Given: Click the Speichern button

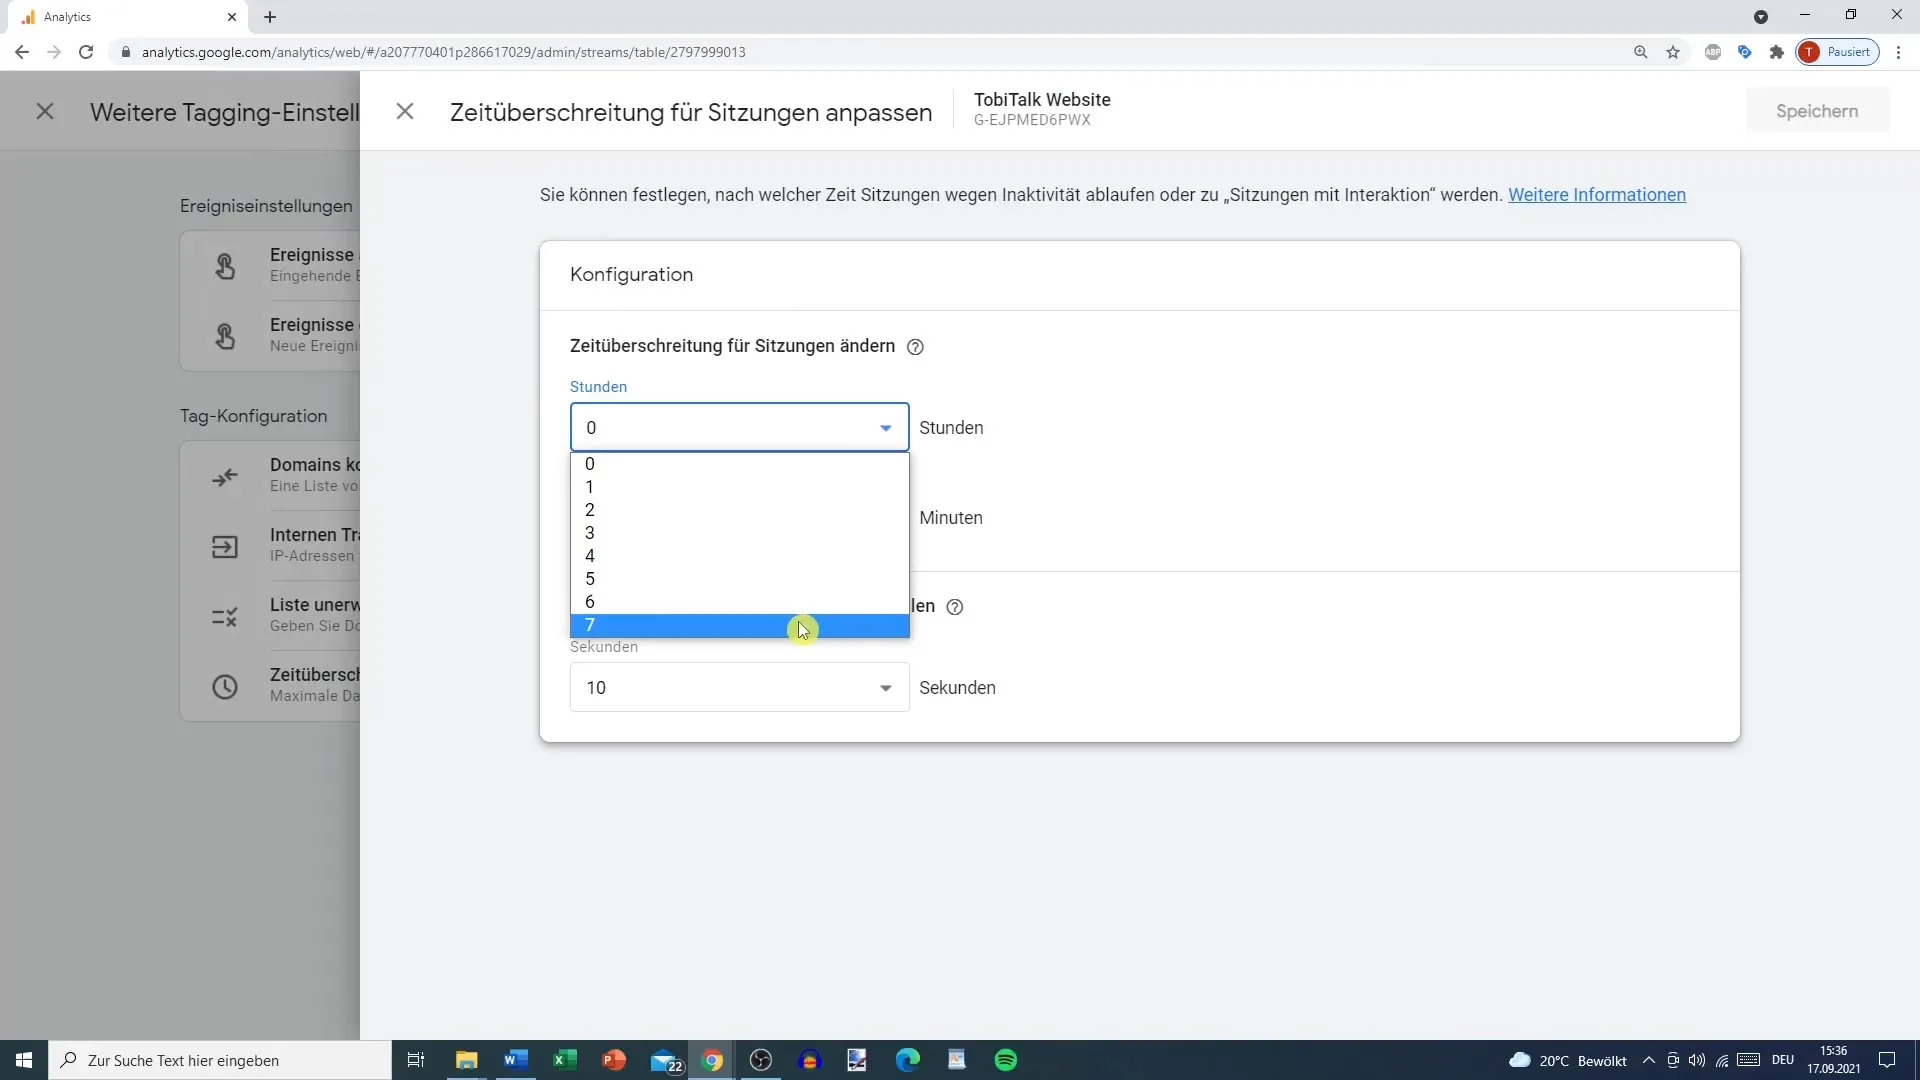Looking at the screenshot, I should (x=1817, y=111).
